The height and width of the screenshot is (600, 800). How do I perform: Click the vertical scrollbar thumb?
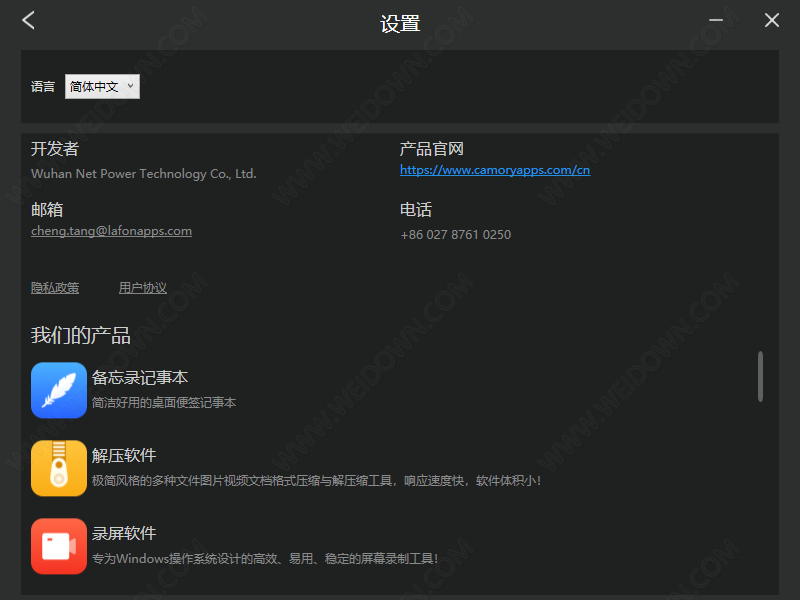(760, 376)
